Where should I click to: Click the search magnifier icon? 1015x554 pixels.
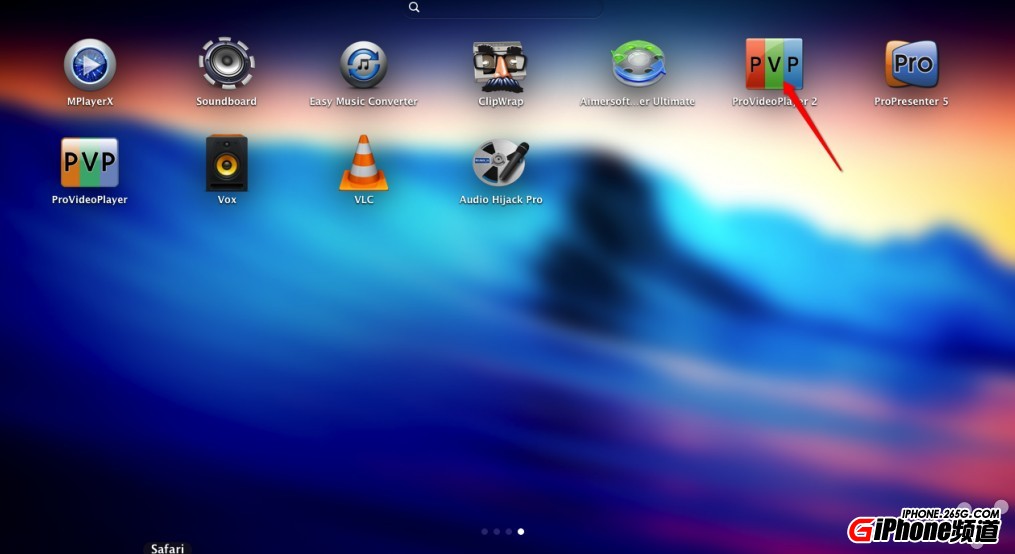click(x=414, y=7)
